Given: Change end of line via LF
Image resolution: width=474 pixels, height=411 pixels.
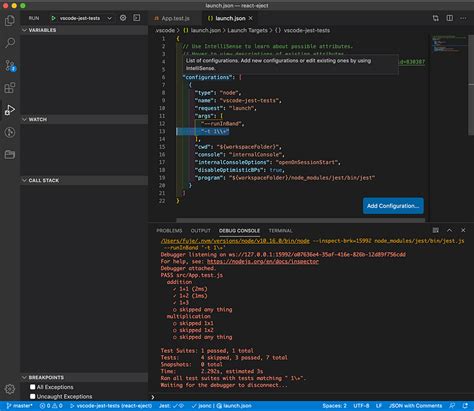Looking at the screenshot, I should pyautogui.click(x=379, y=406).
